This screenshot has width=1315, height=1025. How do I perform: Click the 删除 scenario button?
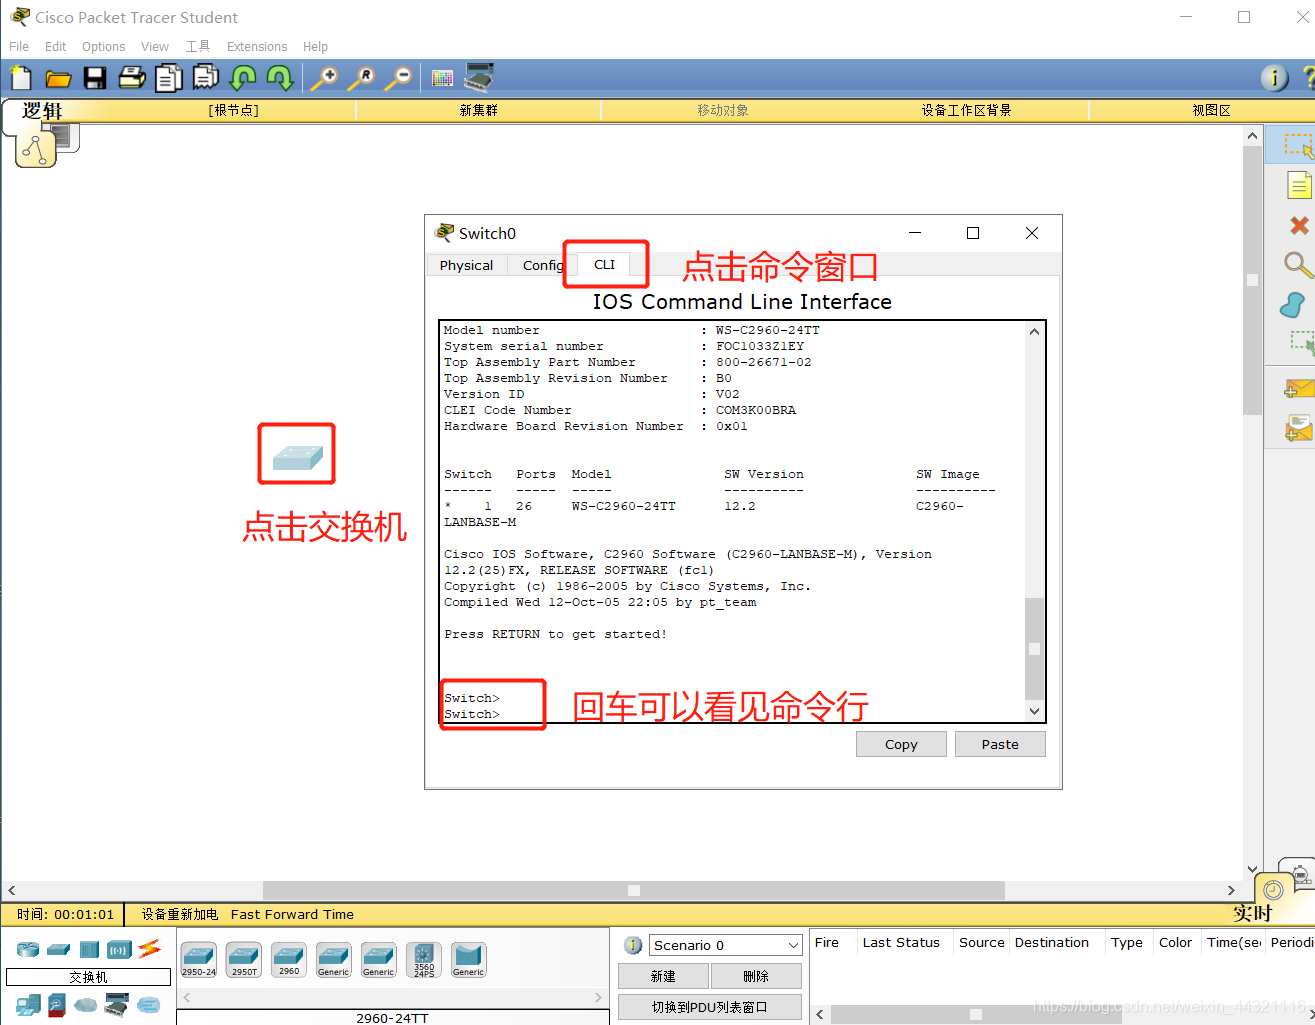pyautogui.click(x=756, y=976)
